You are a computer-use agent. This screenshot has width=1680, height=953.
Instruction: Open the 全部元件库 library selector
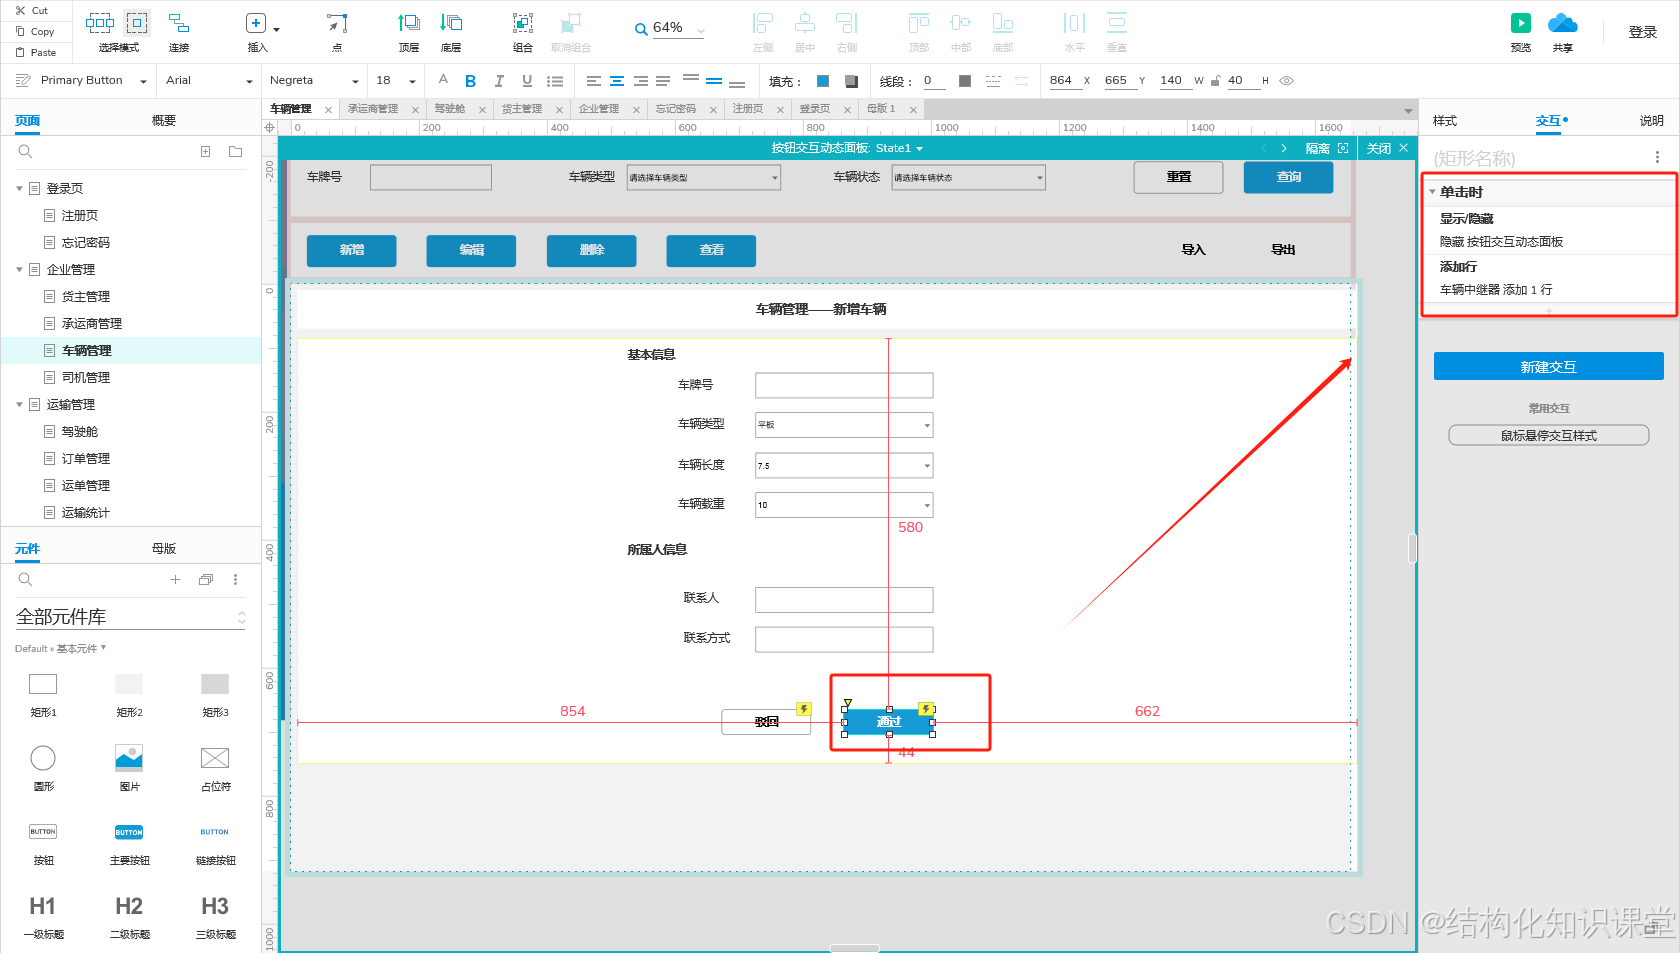click(130, 617)
